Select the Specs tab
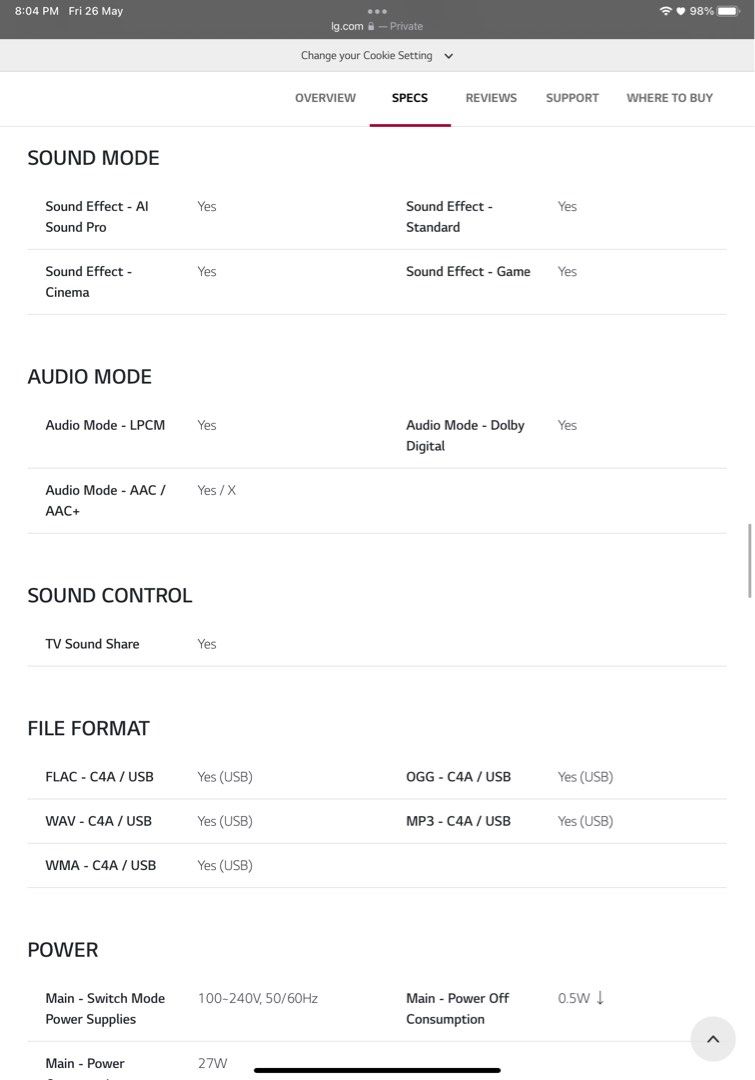The height and width of the screenshot is (1080, 755). pyautogui.click(x=410, y=98)
